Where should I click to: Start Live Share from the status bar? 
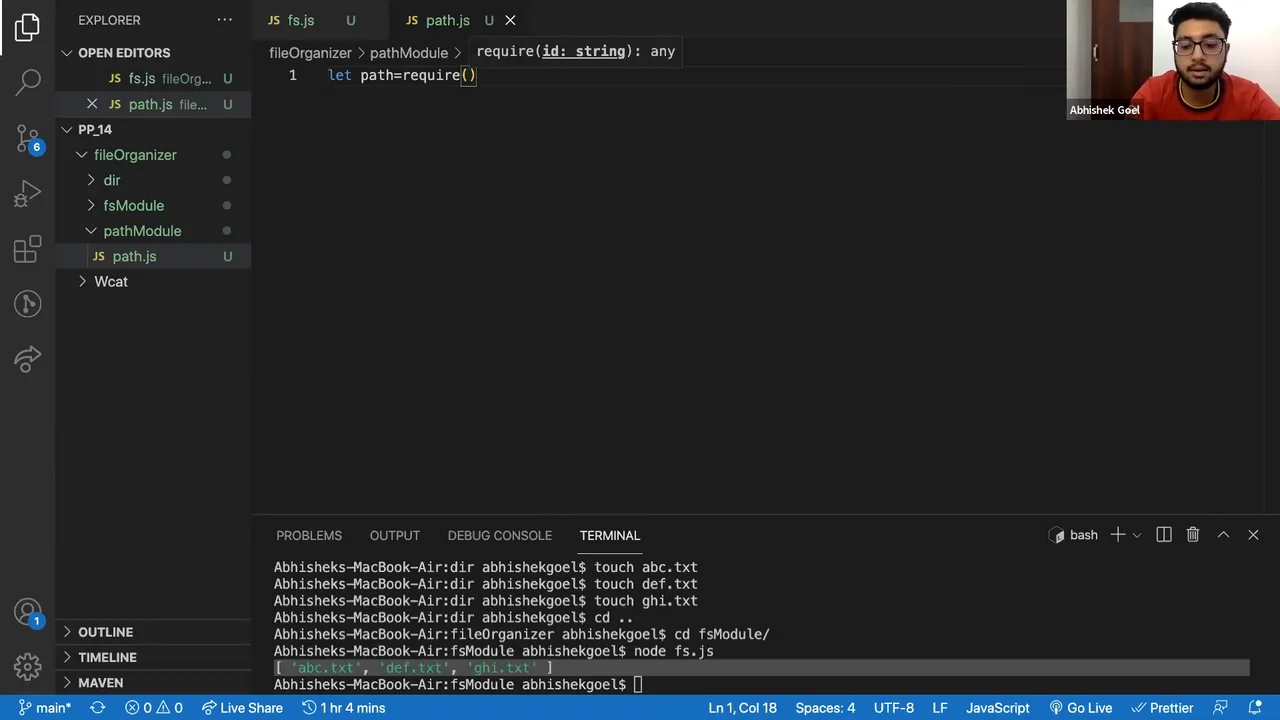click(x=241, y=708)
